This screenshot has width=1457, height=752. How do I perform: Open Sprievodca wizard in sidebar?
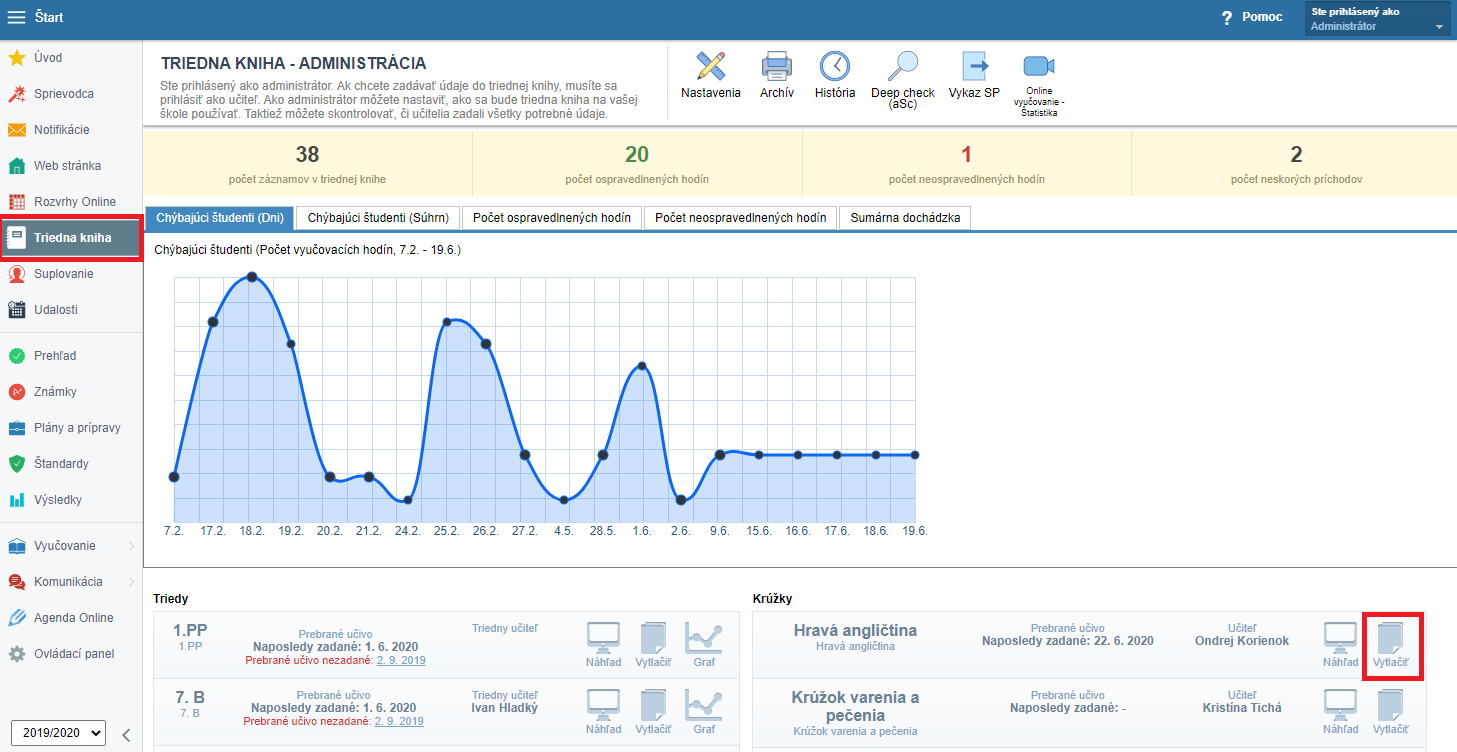71,94
